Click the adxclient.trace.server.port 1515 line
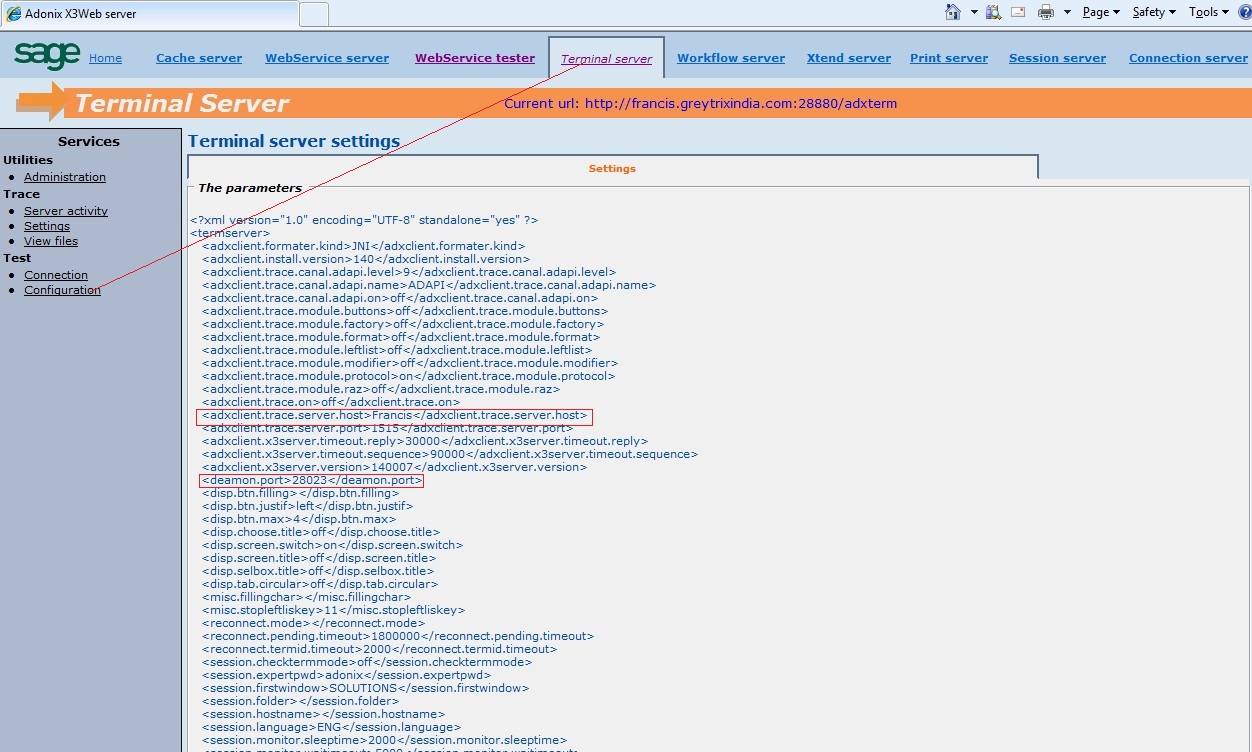This screenshot has width=1252, height=752. click(387, 428)
